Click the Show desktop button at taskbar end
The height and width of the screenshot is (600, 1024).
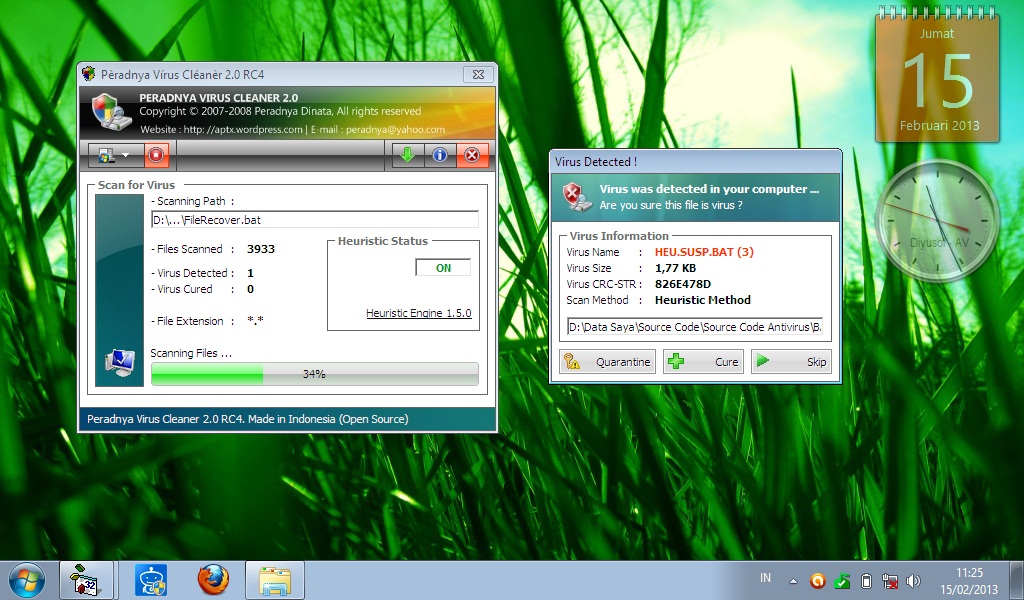click(1017, 580)
